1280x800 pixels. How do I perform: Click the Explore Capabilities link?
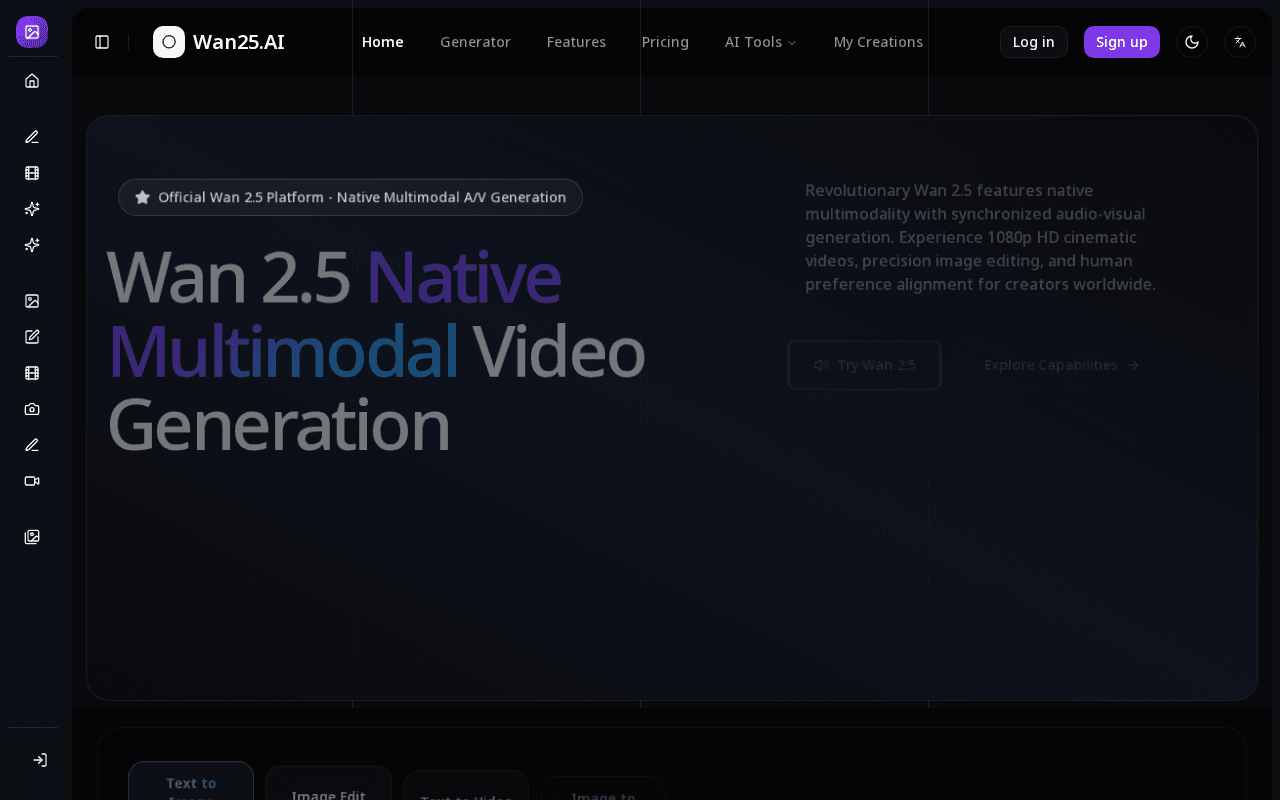1061,365
